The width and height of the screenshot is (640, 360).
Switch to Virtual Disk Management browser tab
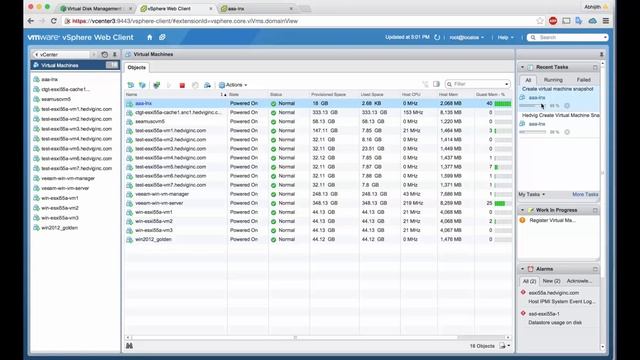point(95,8)
